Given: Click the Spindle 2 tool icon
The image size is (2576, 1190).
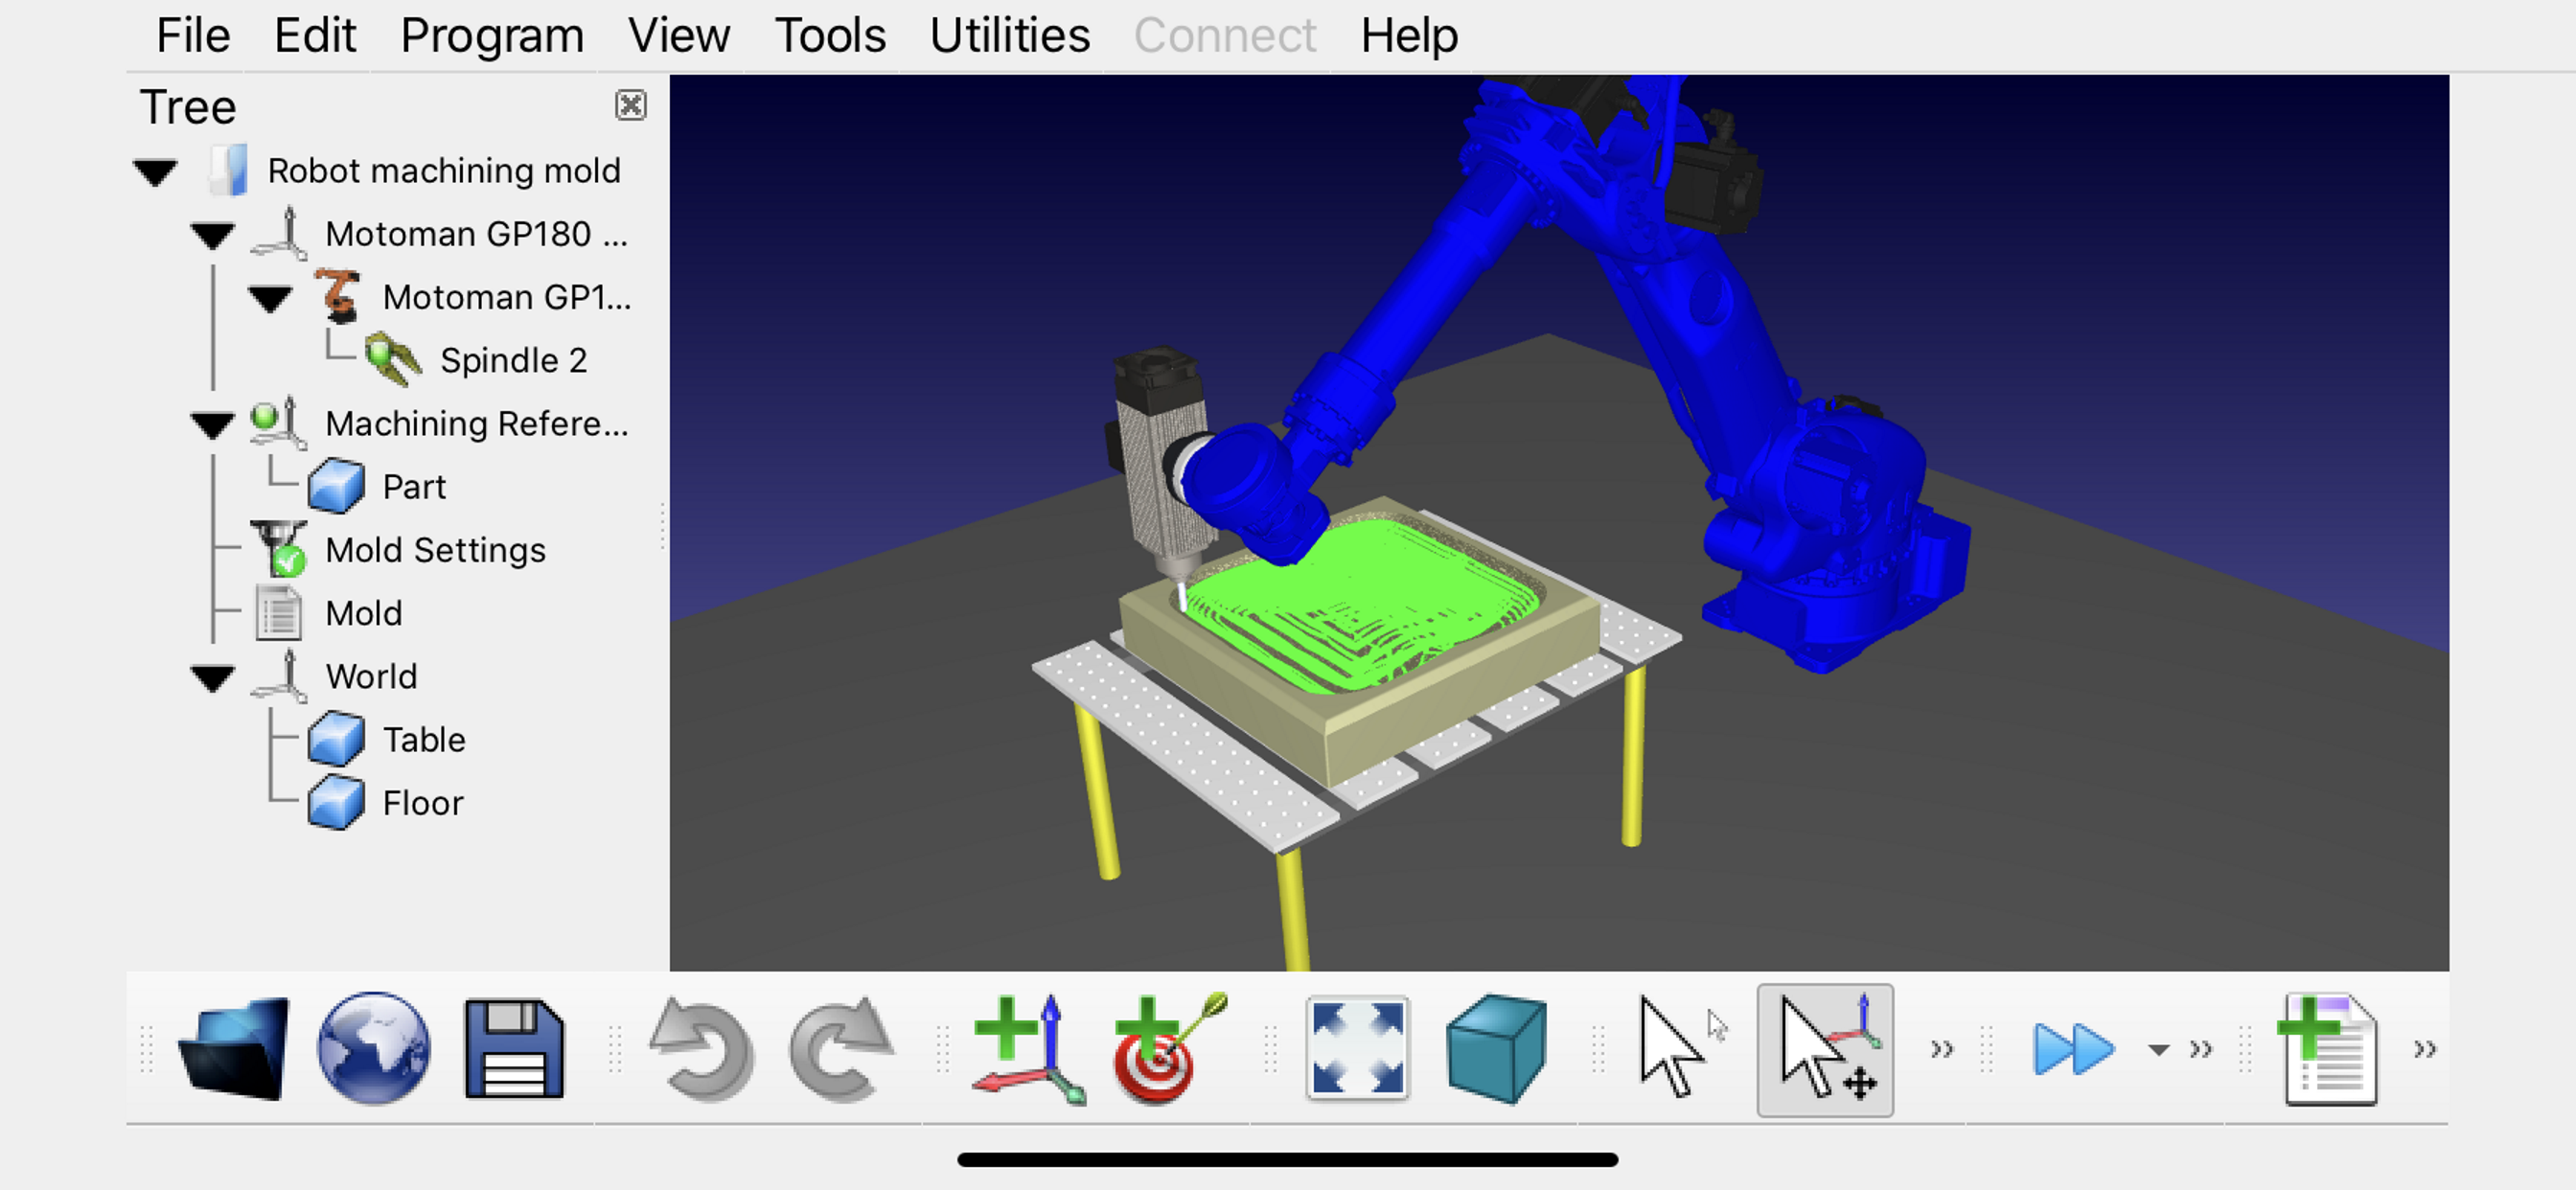Looking at the screenshot, I should pyautogui.click(x=393, y=360).
